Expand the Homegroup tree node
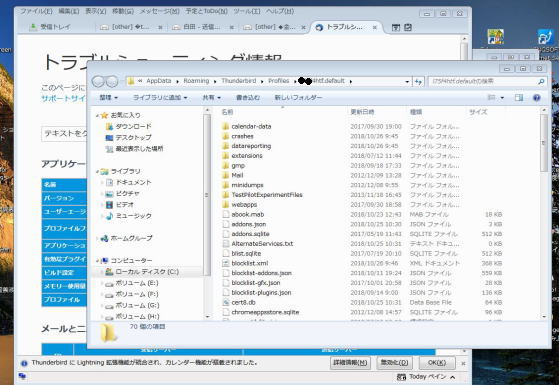This screenshot has width=559, height=385. click(x=98, y=238)
